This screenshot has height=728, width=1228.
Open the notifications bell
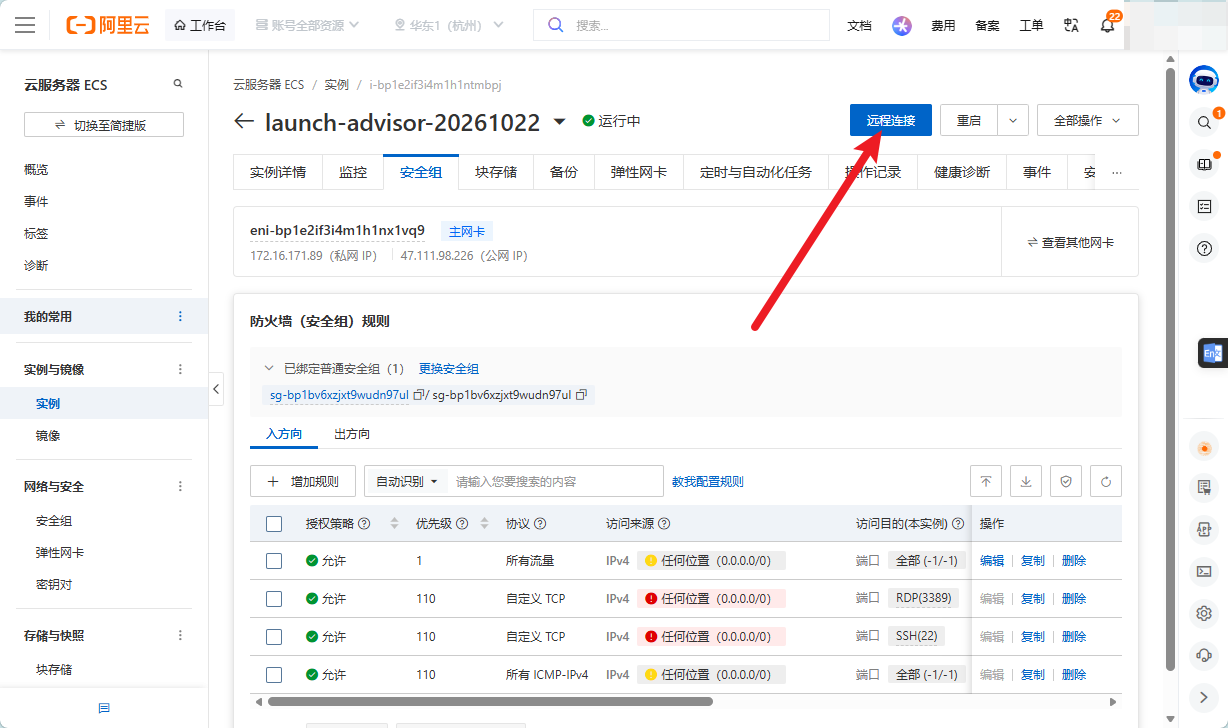pos(1107,26)
